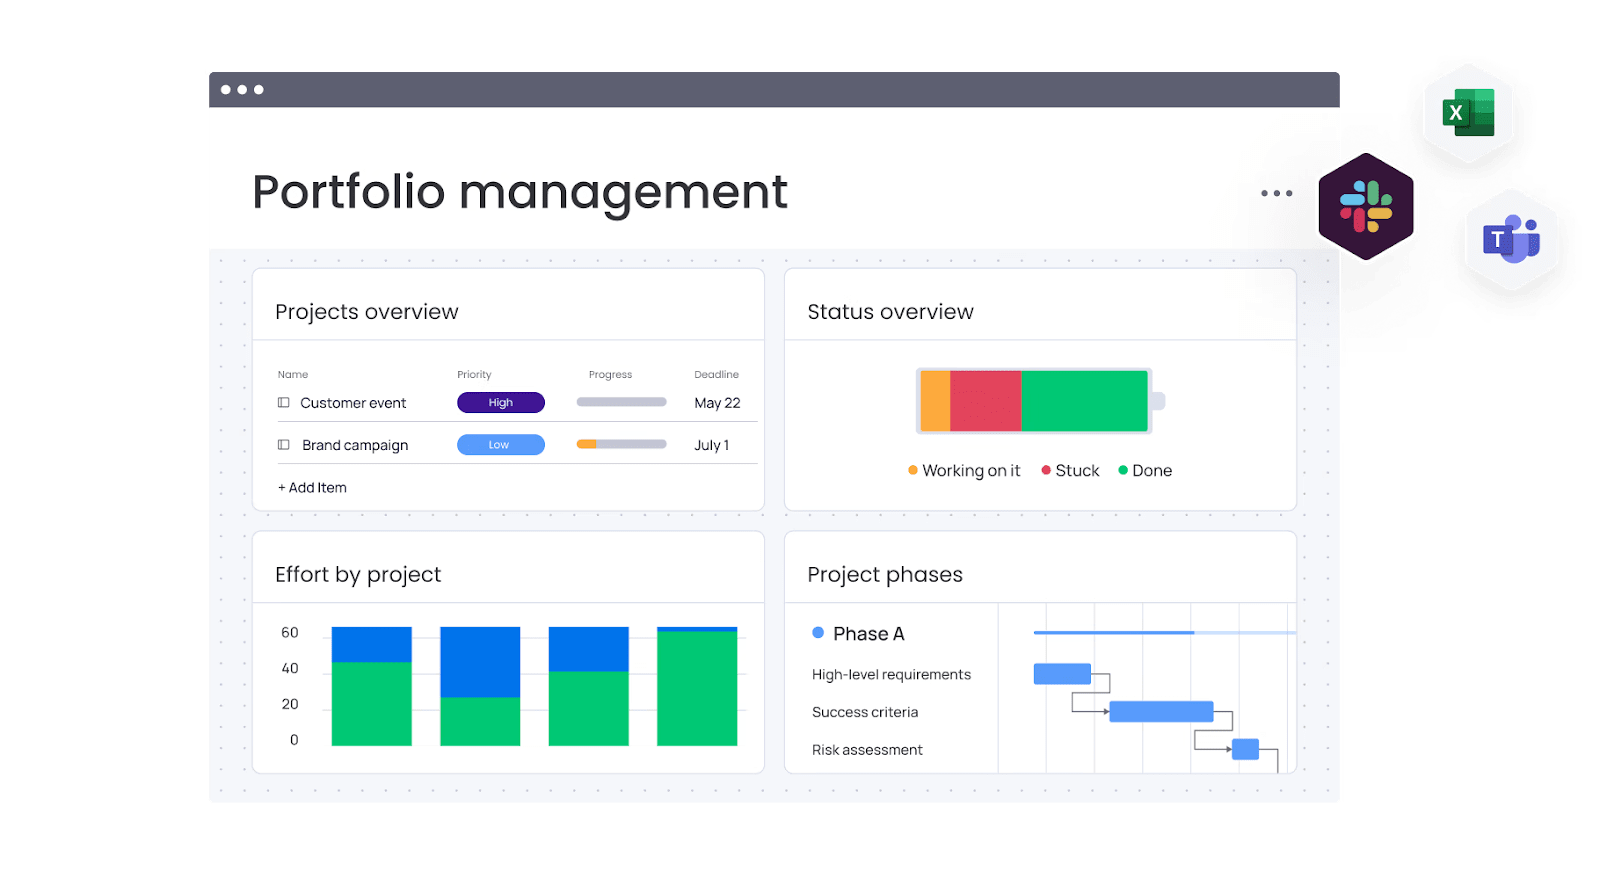The height and width of the screenshot is (879, 1600).
Task: Click the Risk assessment Gantt bar
Action: [1245, 749]
